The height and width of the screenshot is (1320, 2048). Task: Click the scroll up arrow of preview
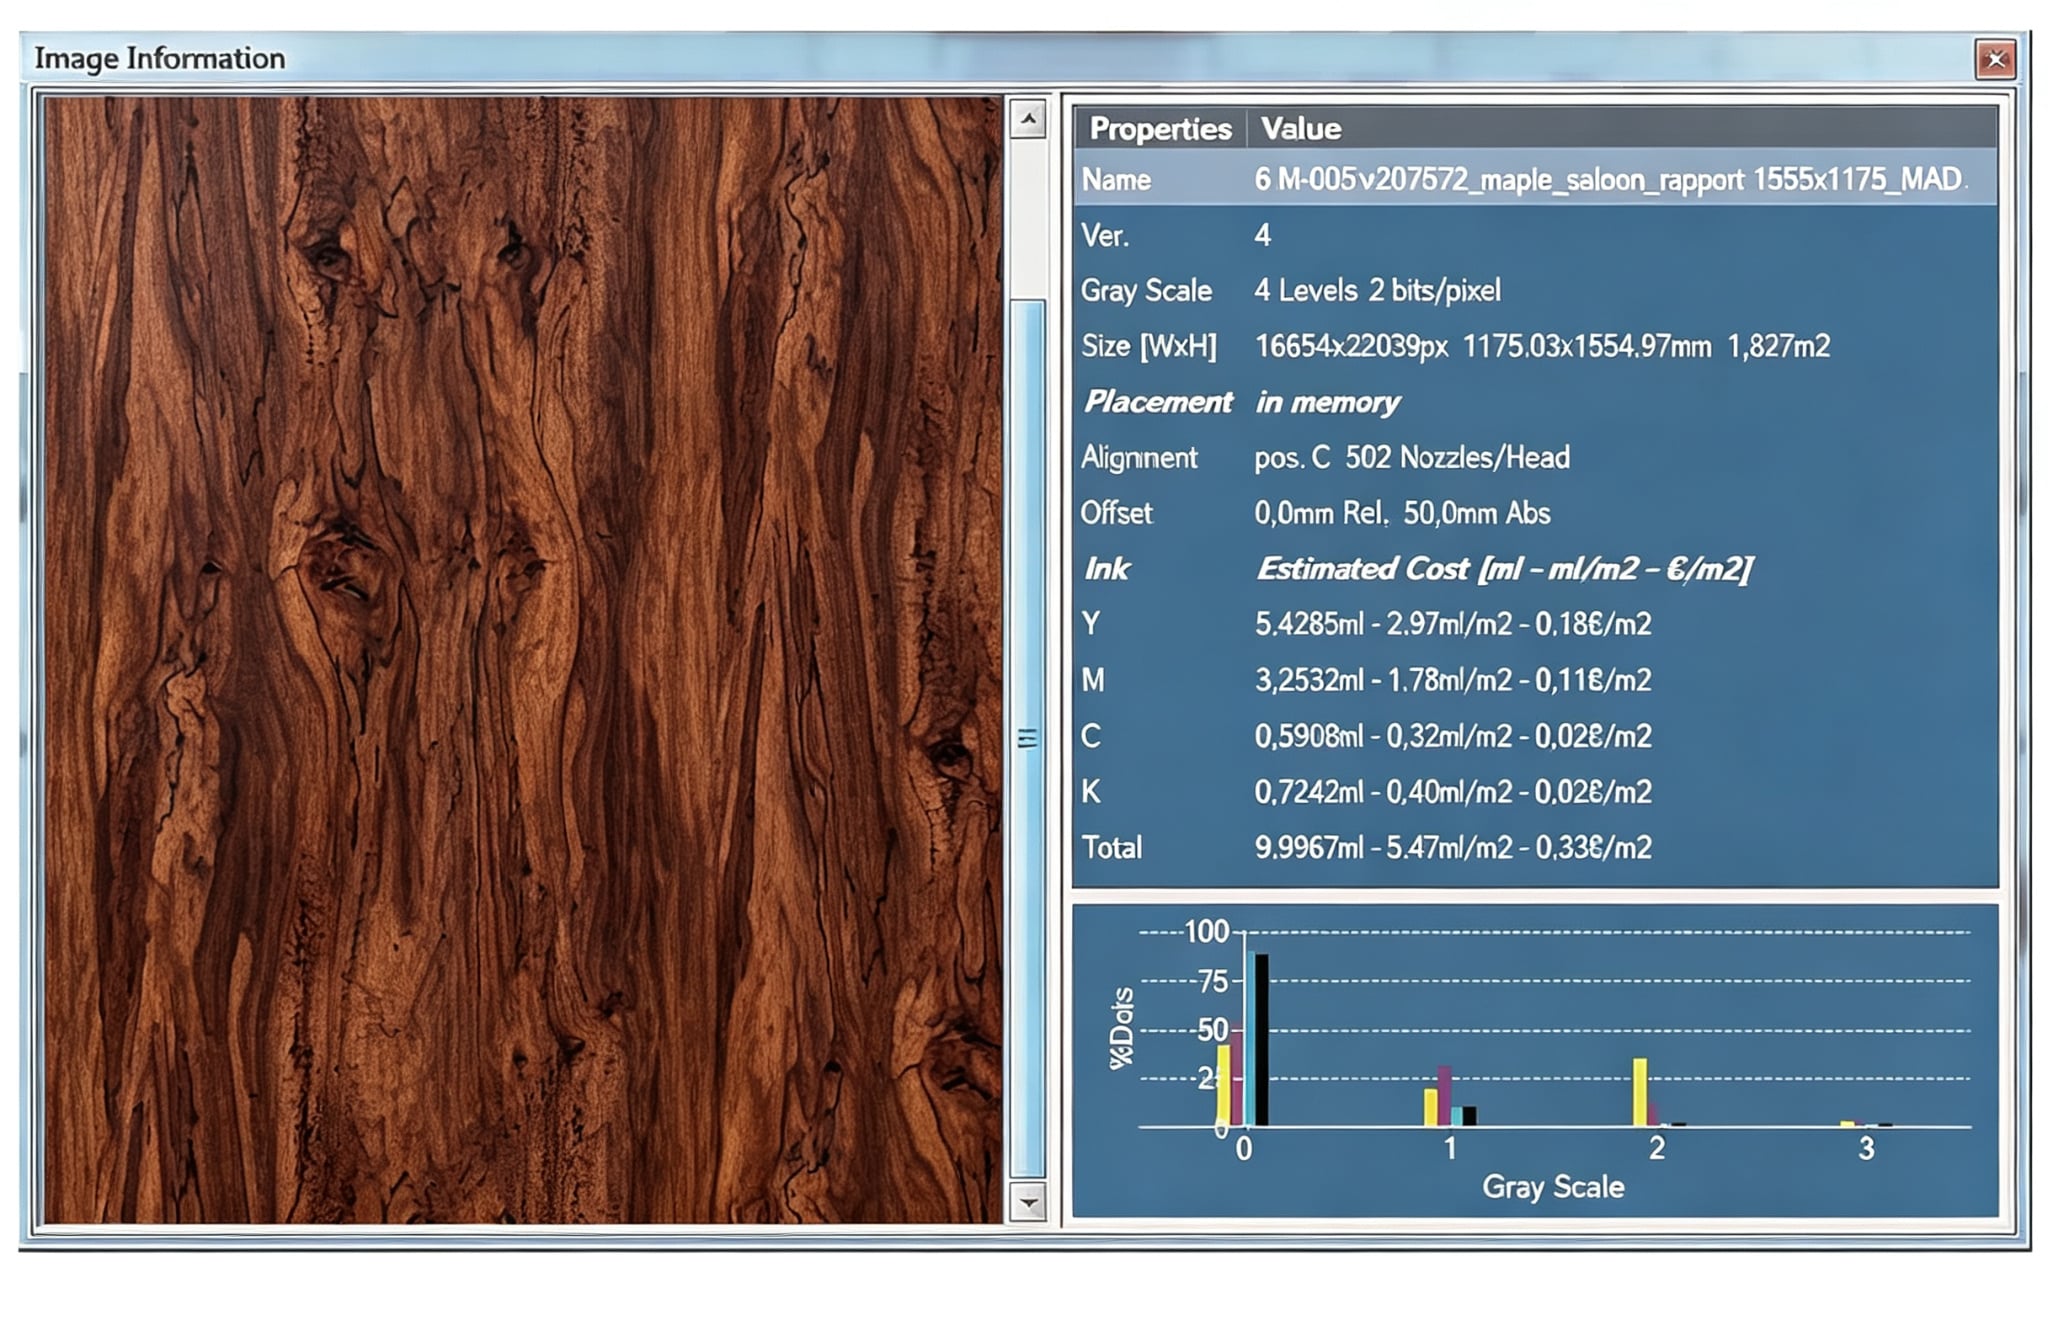[x=1028, y=119]
